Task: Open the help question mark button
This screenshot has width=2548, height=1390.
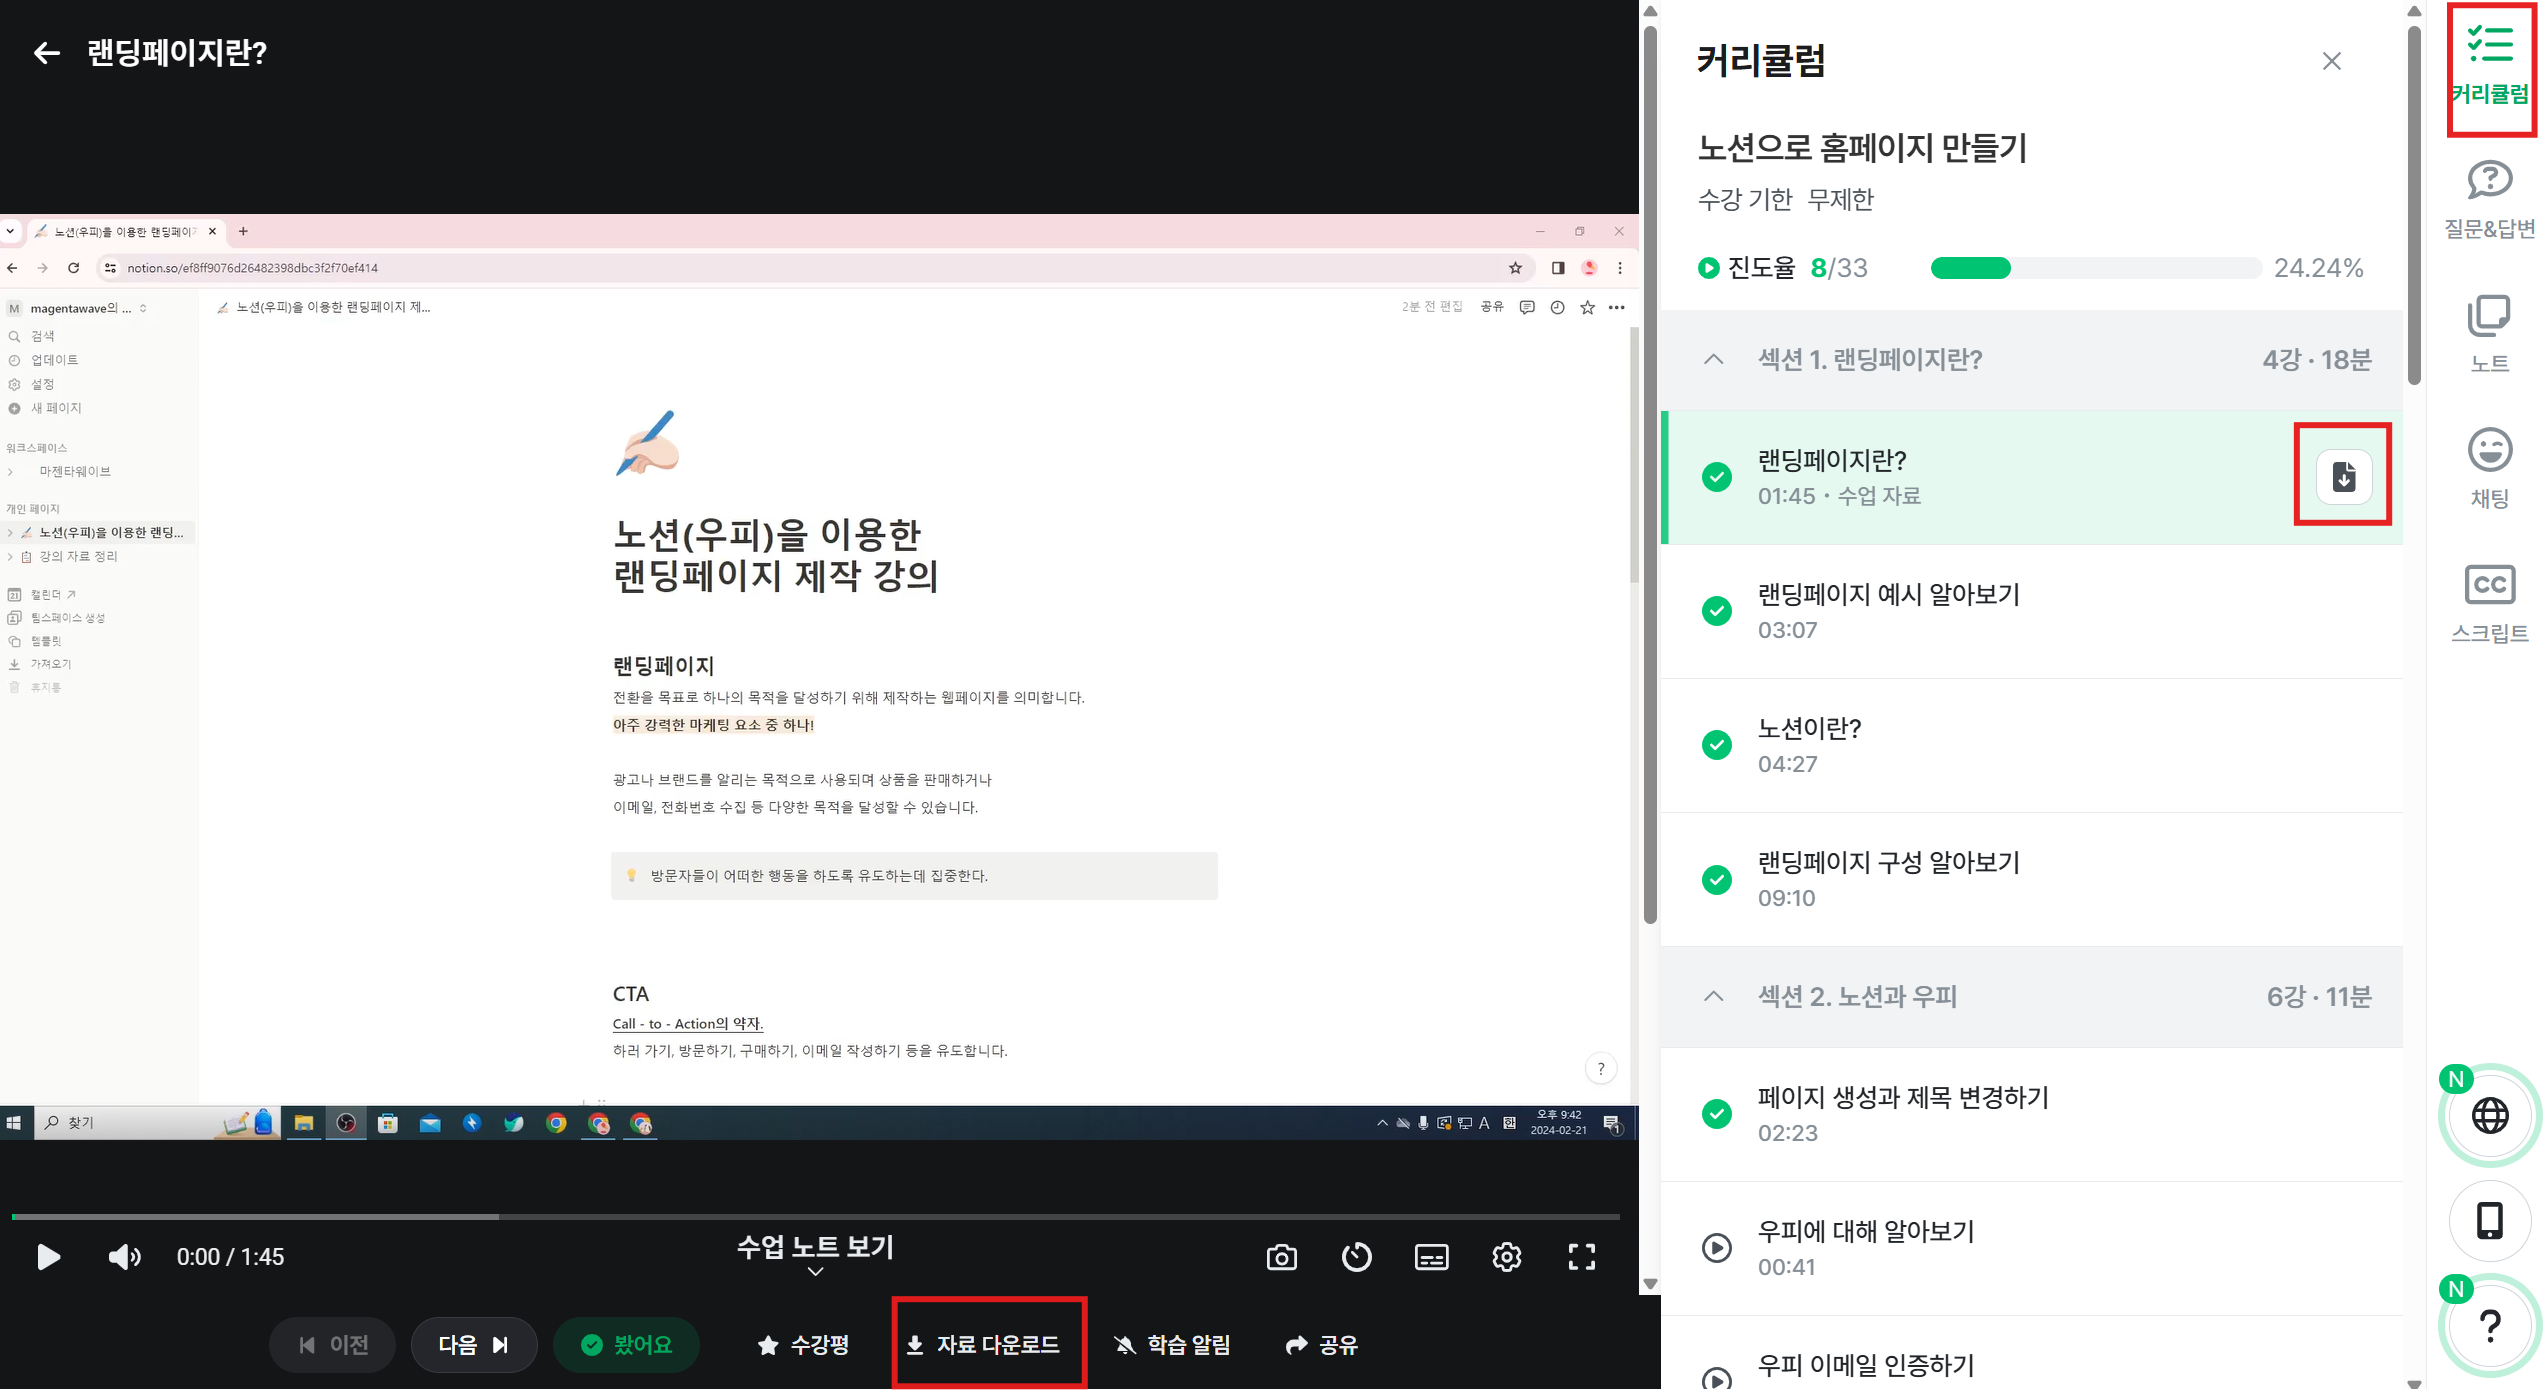Action: point(2489,1325)
